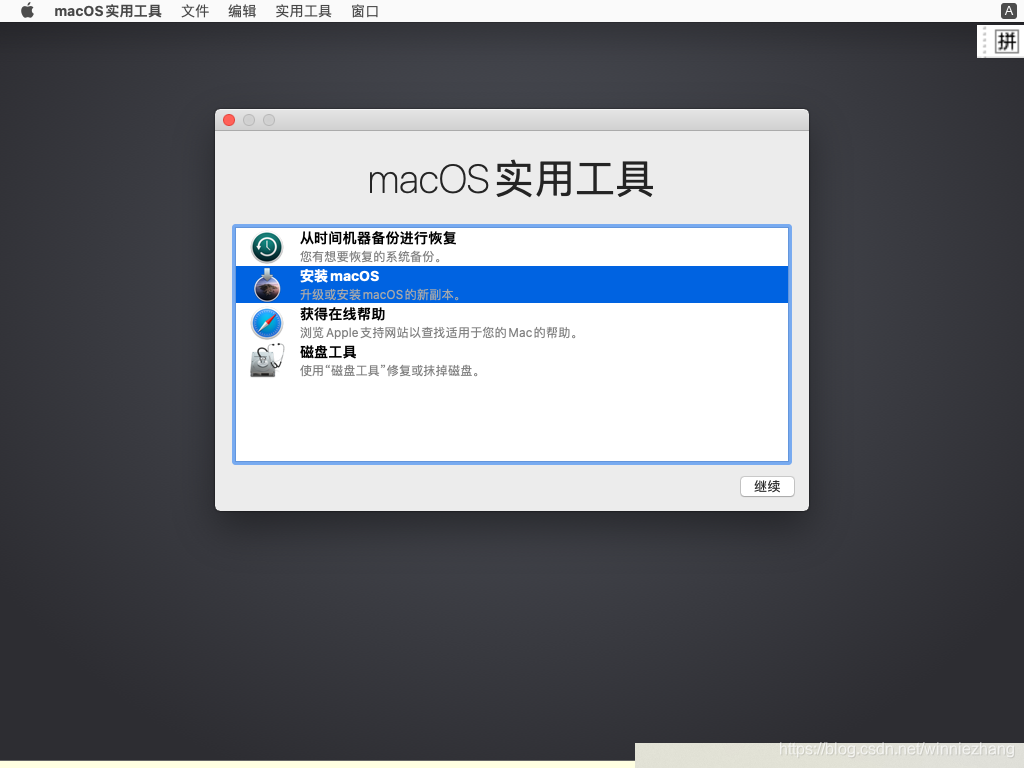Click the Pinyin '拼' input icon

(x=1006, y=42)
